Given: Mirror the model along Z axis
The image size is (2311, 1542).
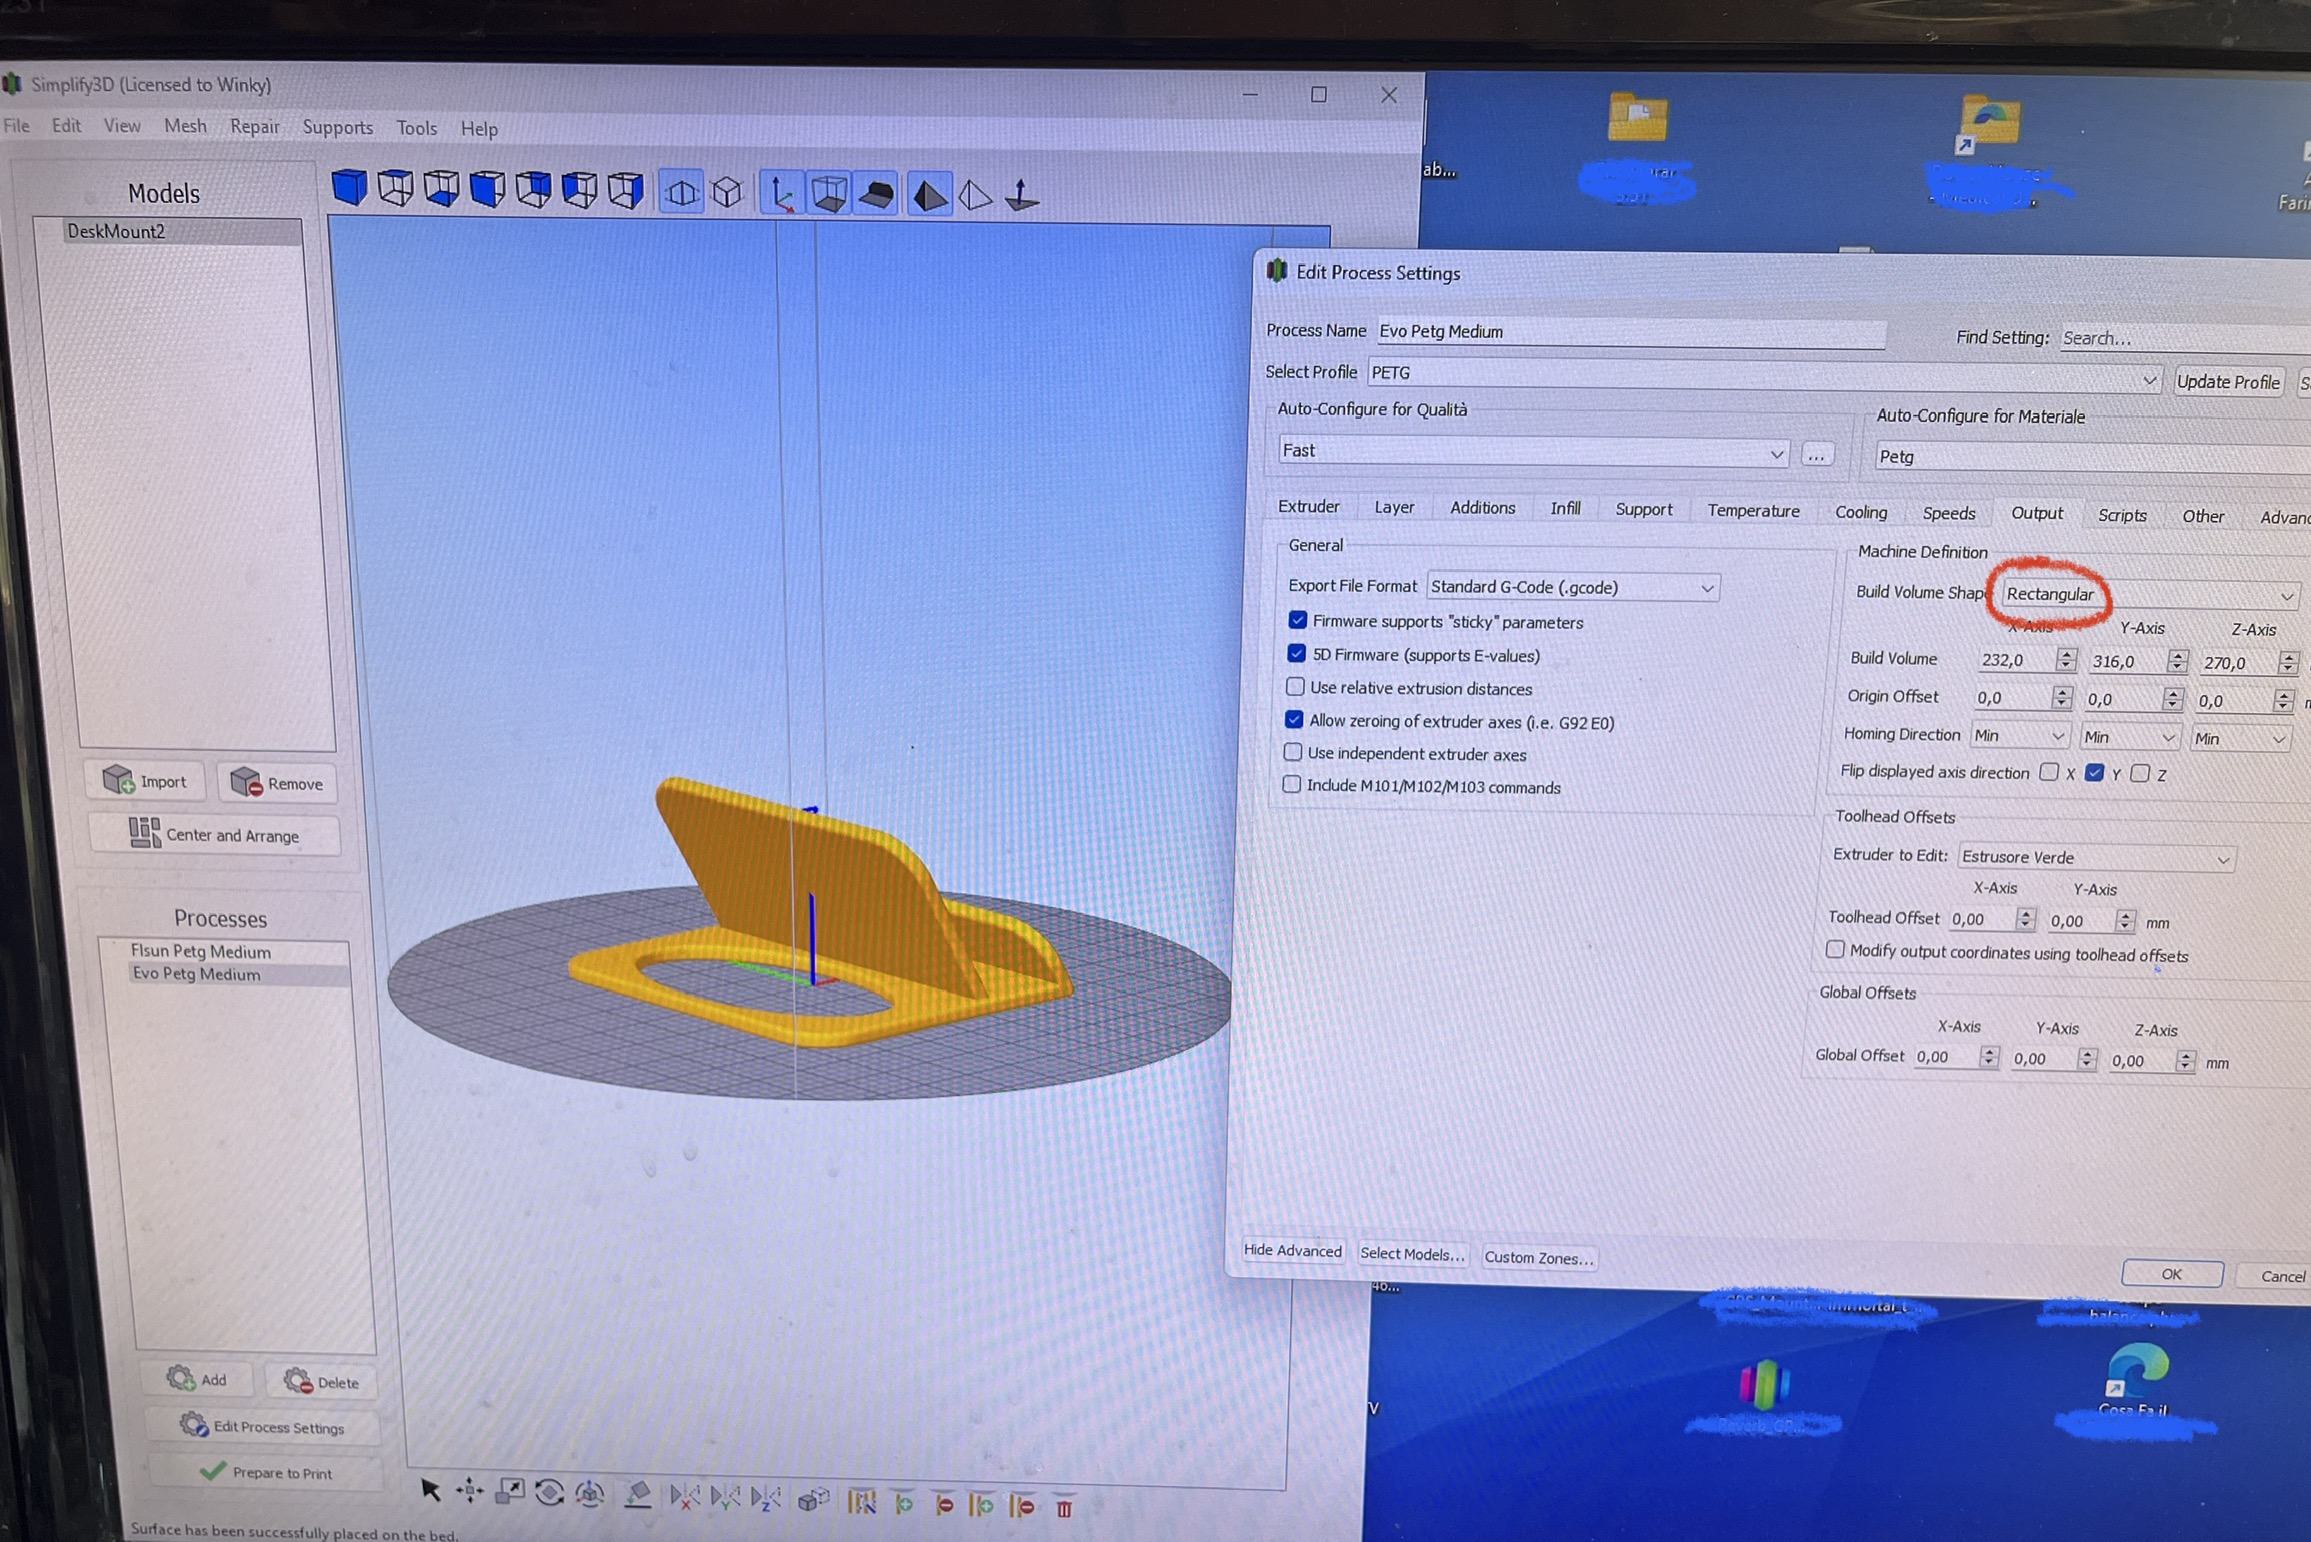Looking at the screenshot, I should (x=765, y=1499).
